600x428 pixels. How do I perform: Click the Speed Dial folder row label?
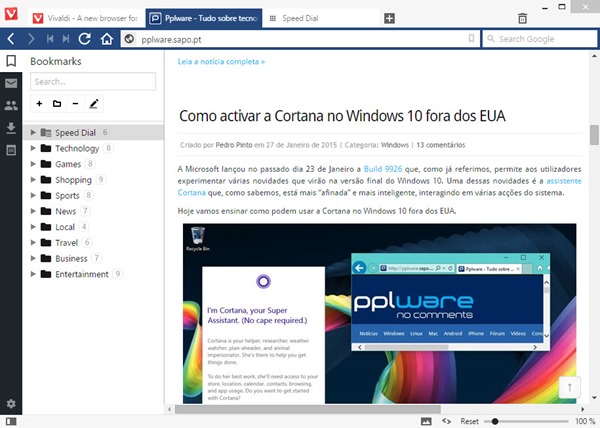[75, 132]
